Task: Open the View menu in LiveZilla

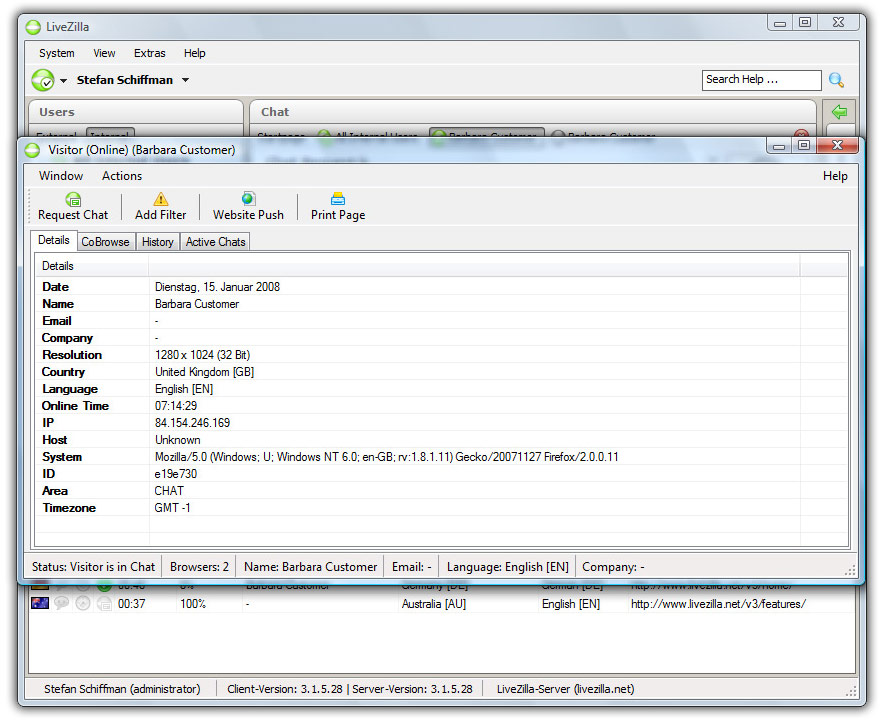Action: pyautogui.click(x=104, y=53)
